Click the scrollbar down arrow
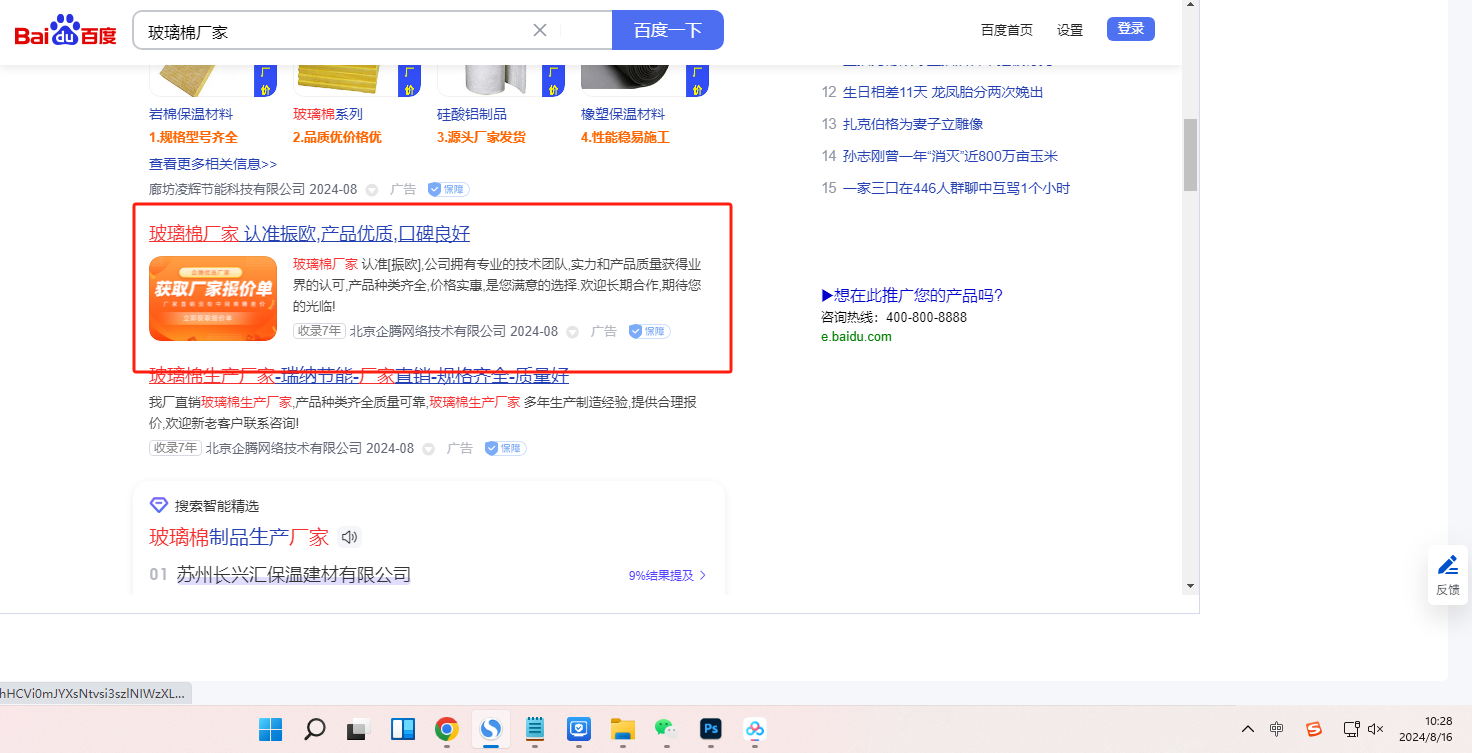Image resolution: width=1472 pixels, height=753 pixels. [x=1190, y=585]
